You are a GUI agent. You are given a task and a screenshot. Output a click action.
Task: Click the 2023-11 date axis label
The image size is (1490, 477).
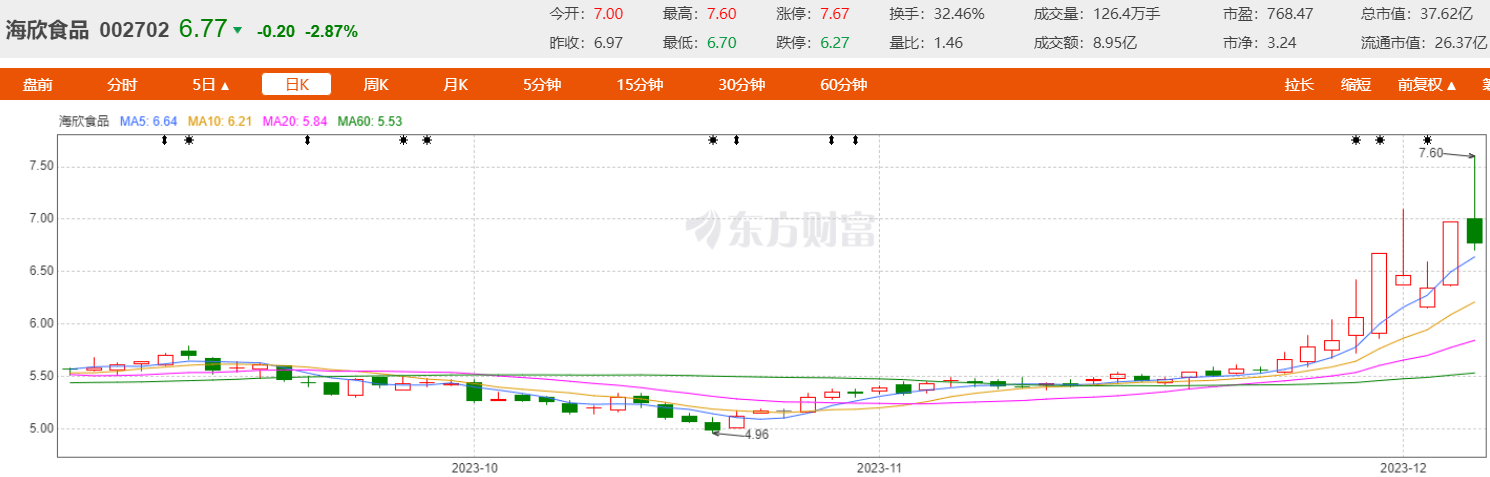(x=880, y=467)
